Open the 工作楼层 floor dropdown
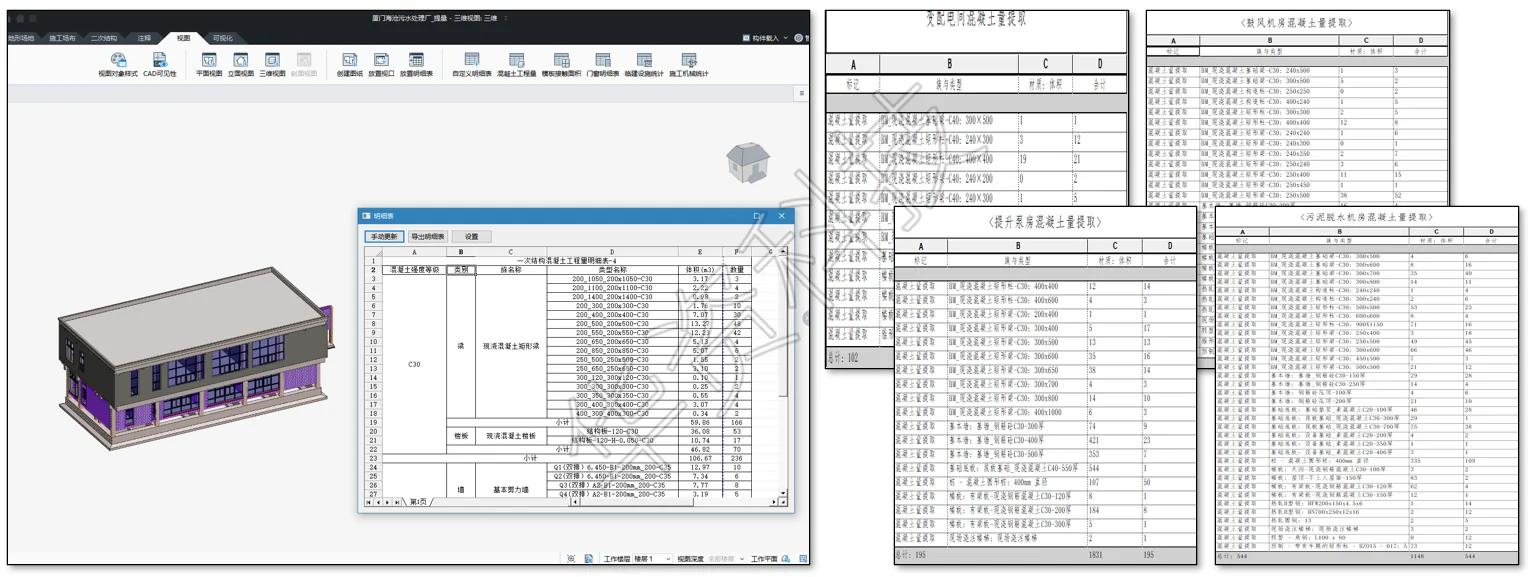Viewport: 1531px width, 577px height. point(652,559)
